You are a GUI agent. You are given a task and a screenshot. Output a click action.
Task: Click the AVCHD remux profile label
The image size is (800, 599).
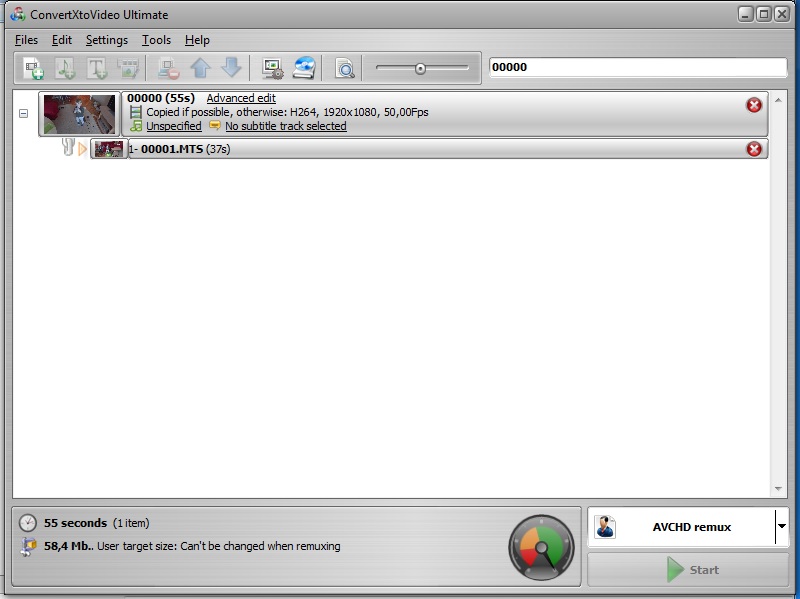691,527
